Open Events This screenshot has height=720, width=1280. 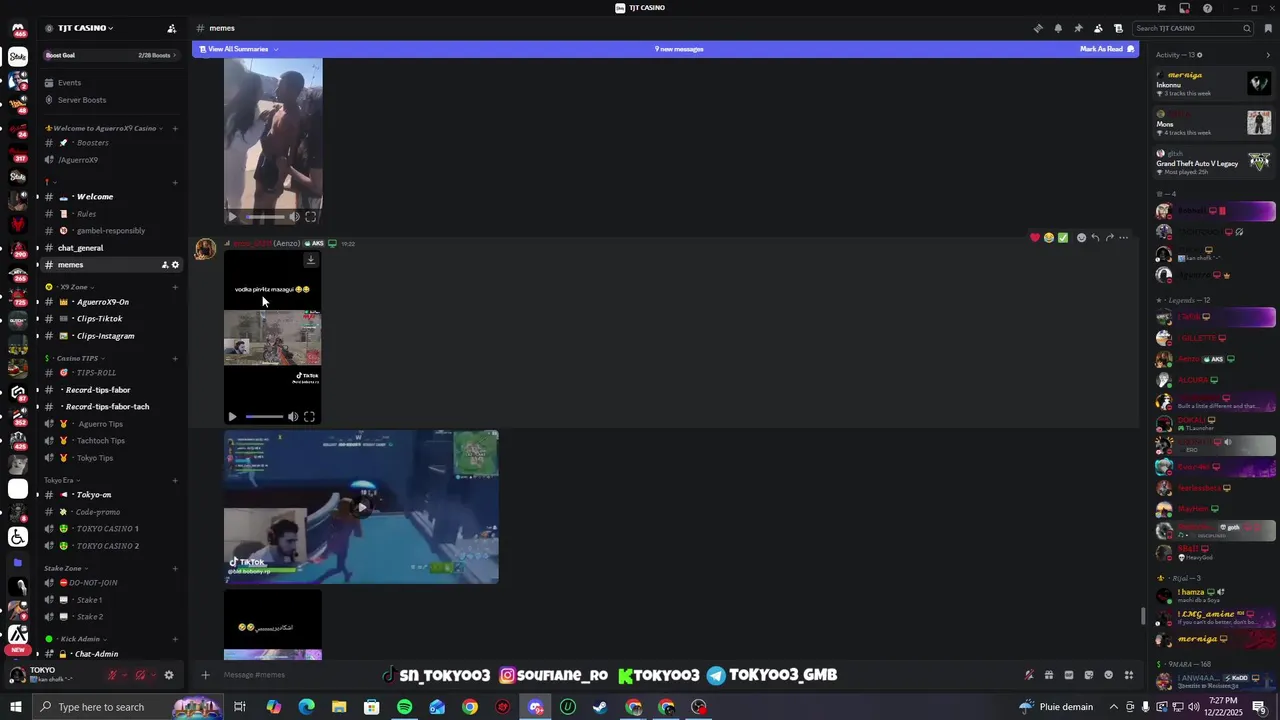110,83
